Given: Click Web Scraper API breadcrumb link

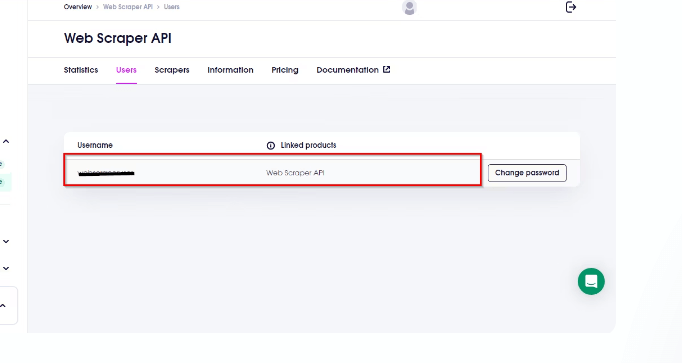Looking at the screenshot, I should coord(127,7).
